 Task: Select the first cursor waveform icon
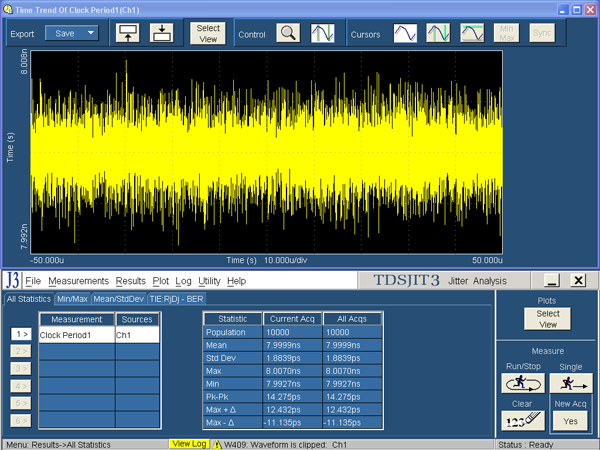(x=405, y=33)
